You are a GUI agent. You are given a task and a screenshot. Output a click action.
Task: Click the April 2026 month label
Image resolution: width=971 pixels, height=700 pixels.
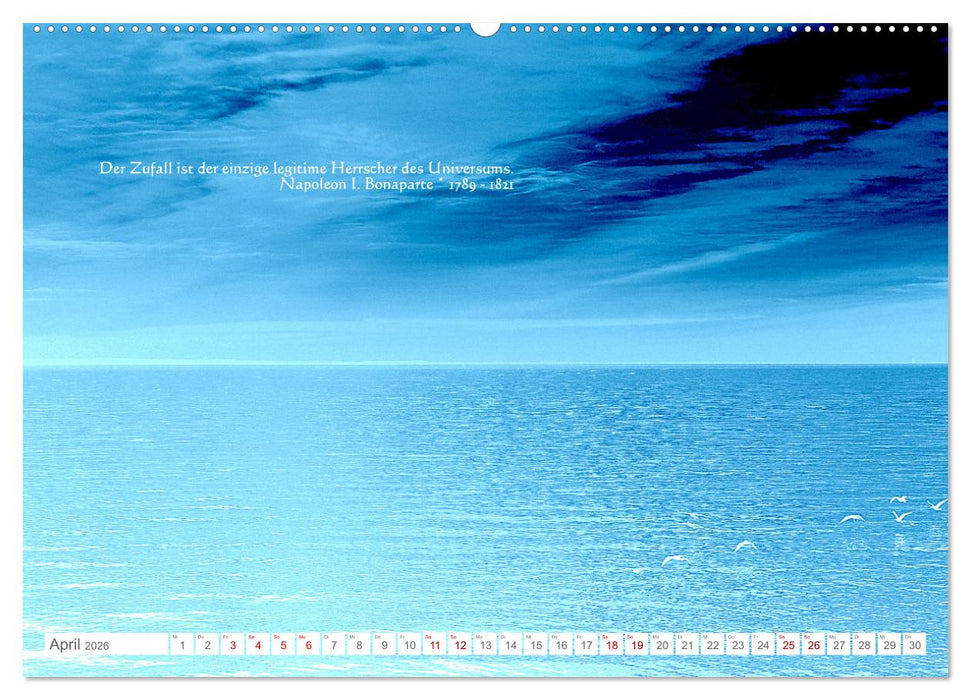pyautogui.click(x=79, y=645)
